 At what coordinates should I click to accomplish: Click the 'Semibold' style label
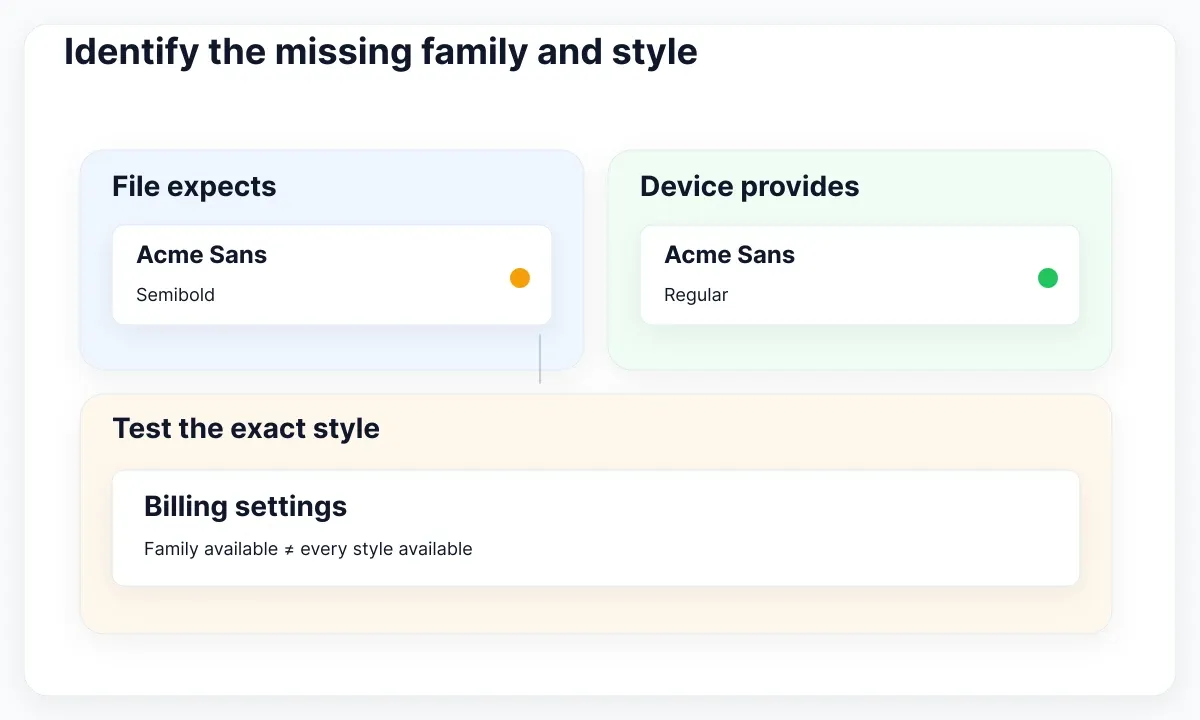(x=176, y=295)
